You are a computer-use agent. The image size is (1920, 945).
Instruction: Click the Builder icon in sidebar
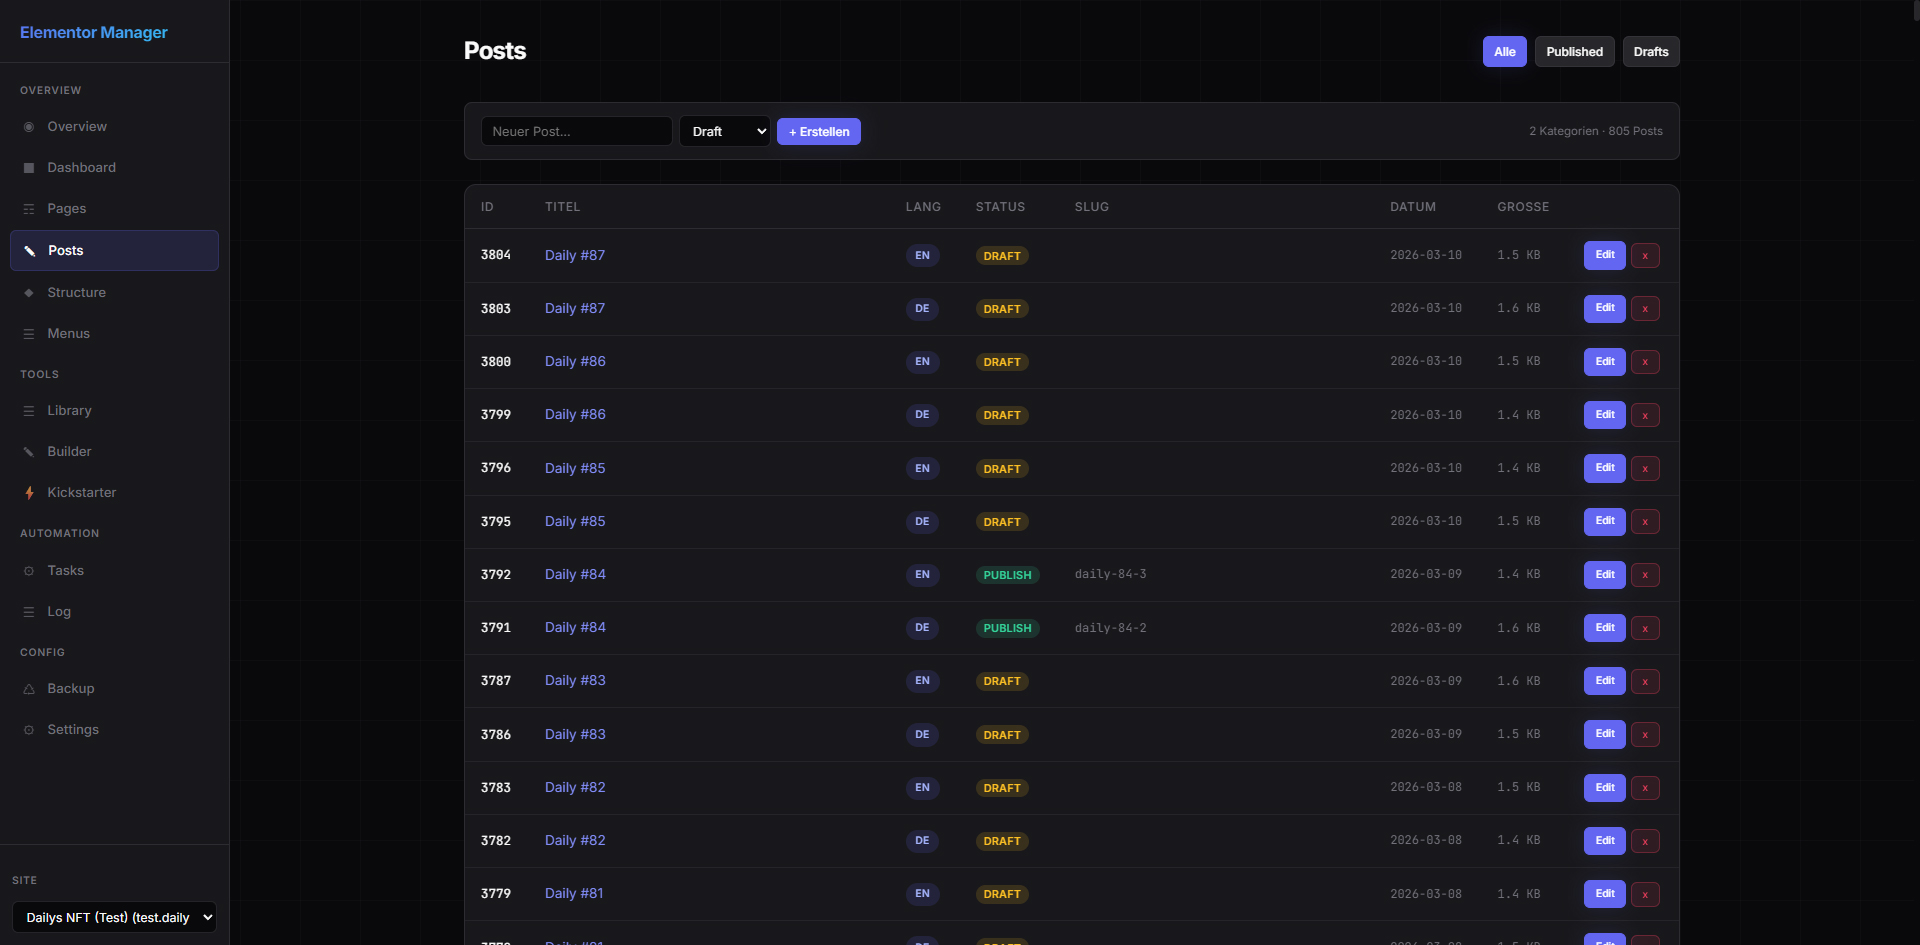tap(29, 452)
